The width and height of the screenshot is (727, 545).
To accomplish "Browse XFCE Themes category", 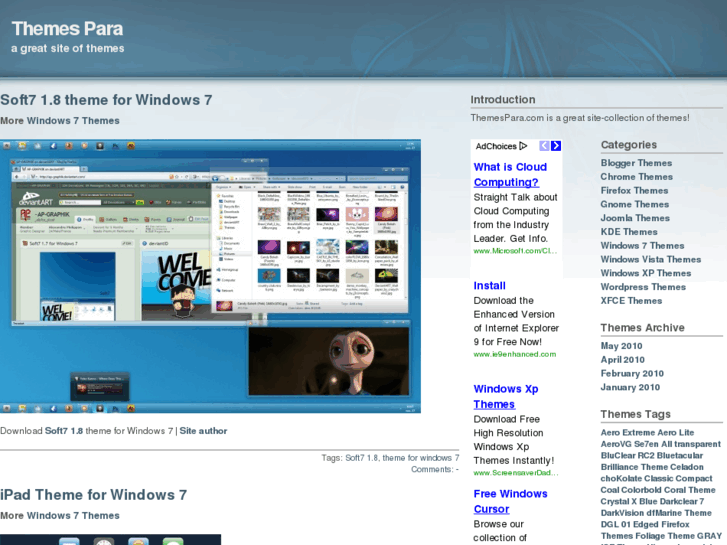I will [x=631, y=301].
